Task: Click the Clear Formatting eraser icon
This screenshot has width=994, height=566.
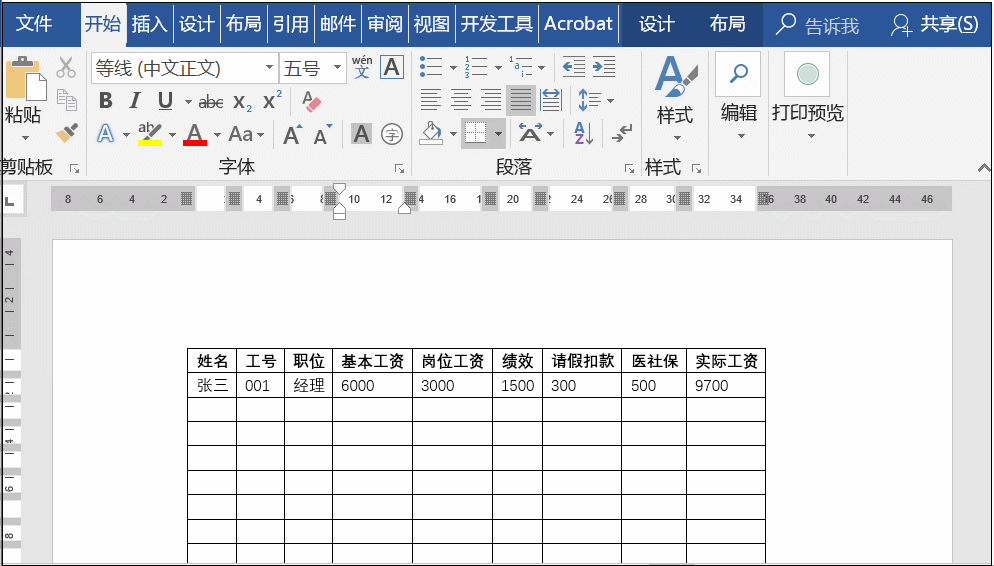Action: [x=311, y=101]
